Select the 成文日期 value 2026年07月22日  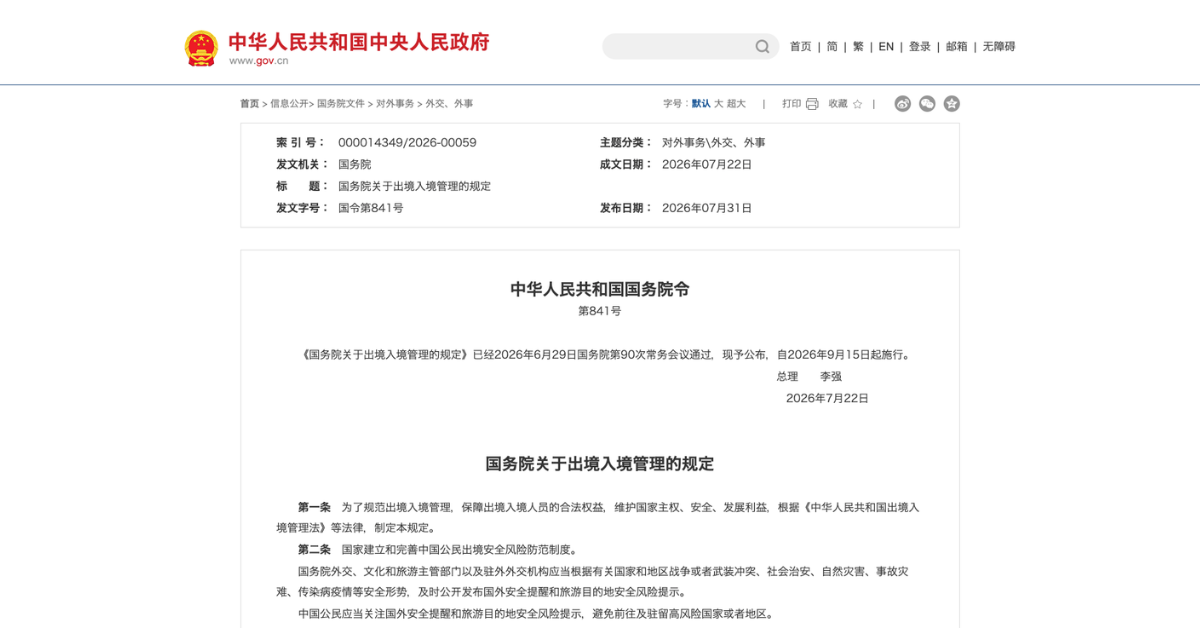pos(707,165)
